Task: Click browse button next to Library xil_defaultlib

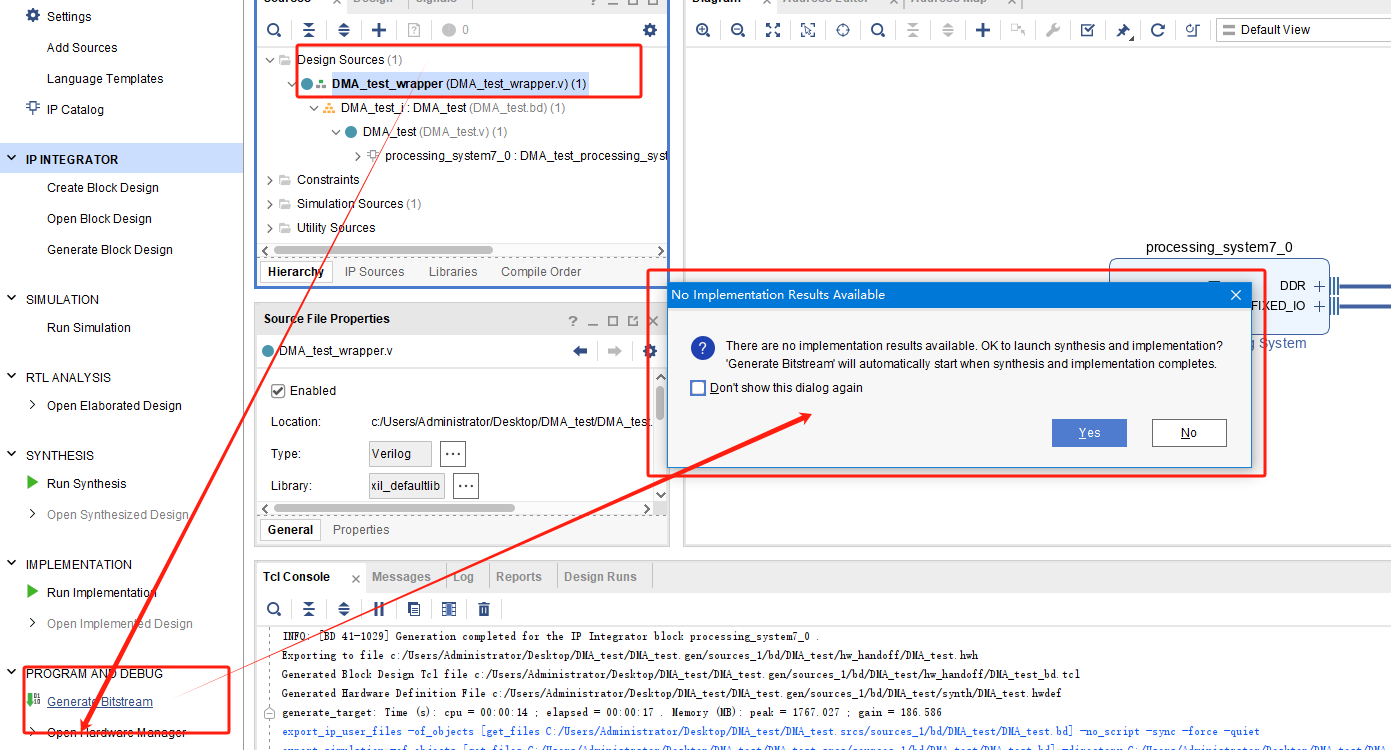Action: [x=465, y=486]
